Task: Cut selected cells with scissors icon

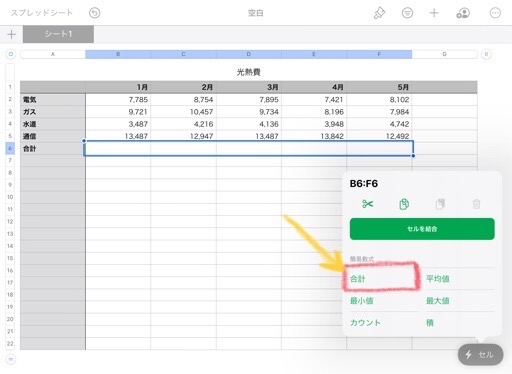Action: coord(367,204)
